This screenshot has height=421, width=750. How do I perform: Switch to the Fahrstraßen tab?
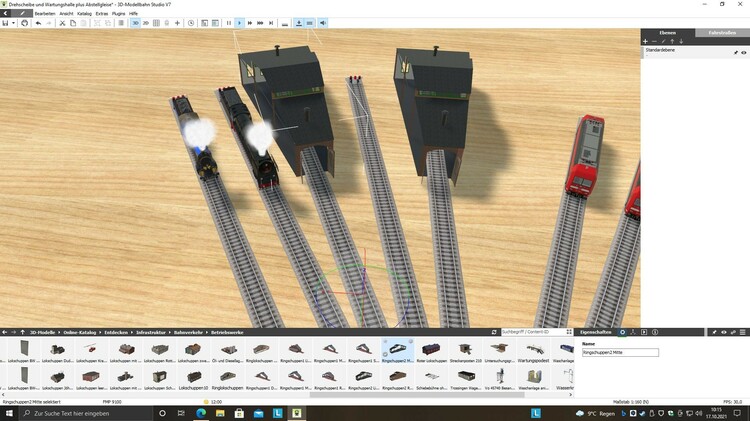point(722,33)
